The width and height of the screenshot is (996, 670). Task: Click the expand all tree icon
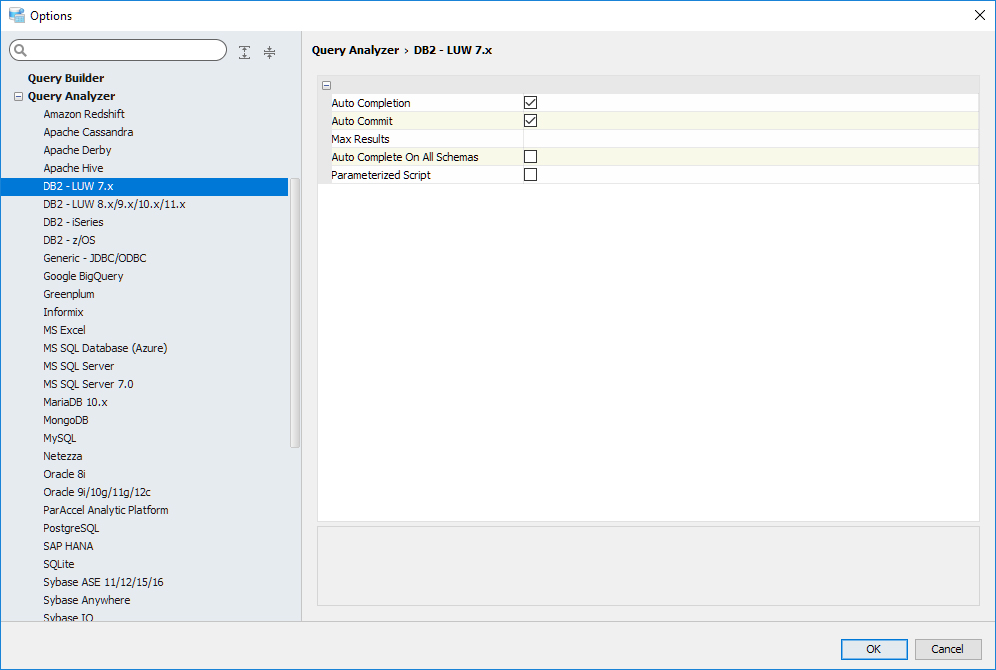pos(245,52)
